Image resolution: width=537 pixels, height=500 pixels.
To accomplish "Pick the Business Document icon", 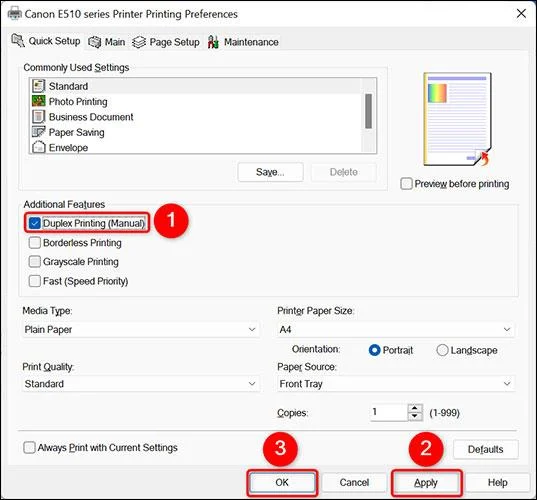I will pyautogui.click(x=38, y=117).
